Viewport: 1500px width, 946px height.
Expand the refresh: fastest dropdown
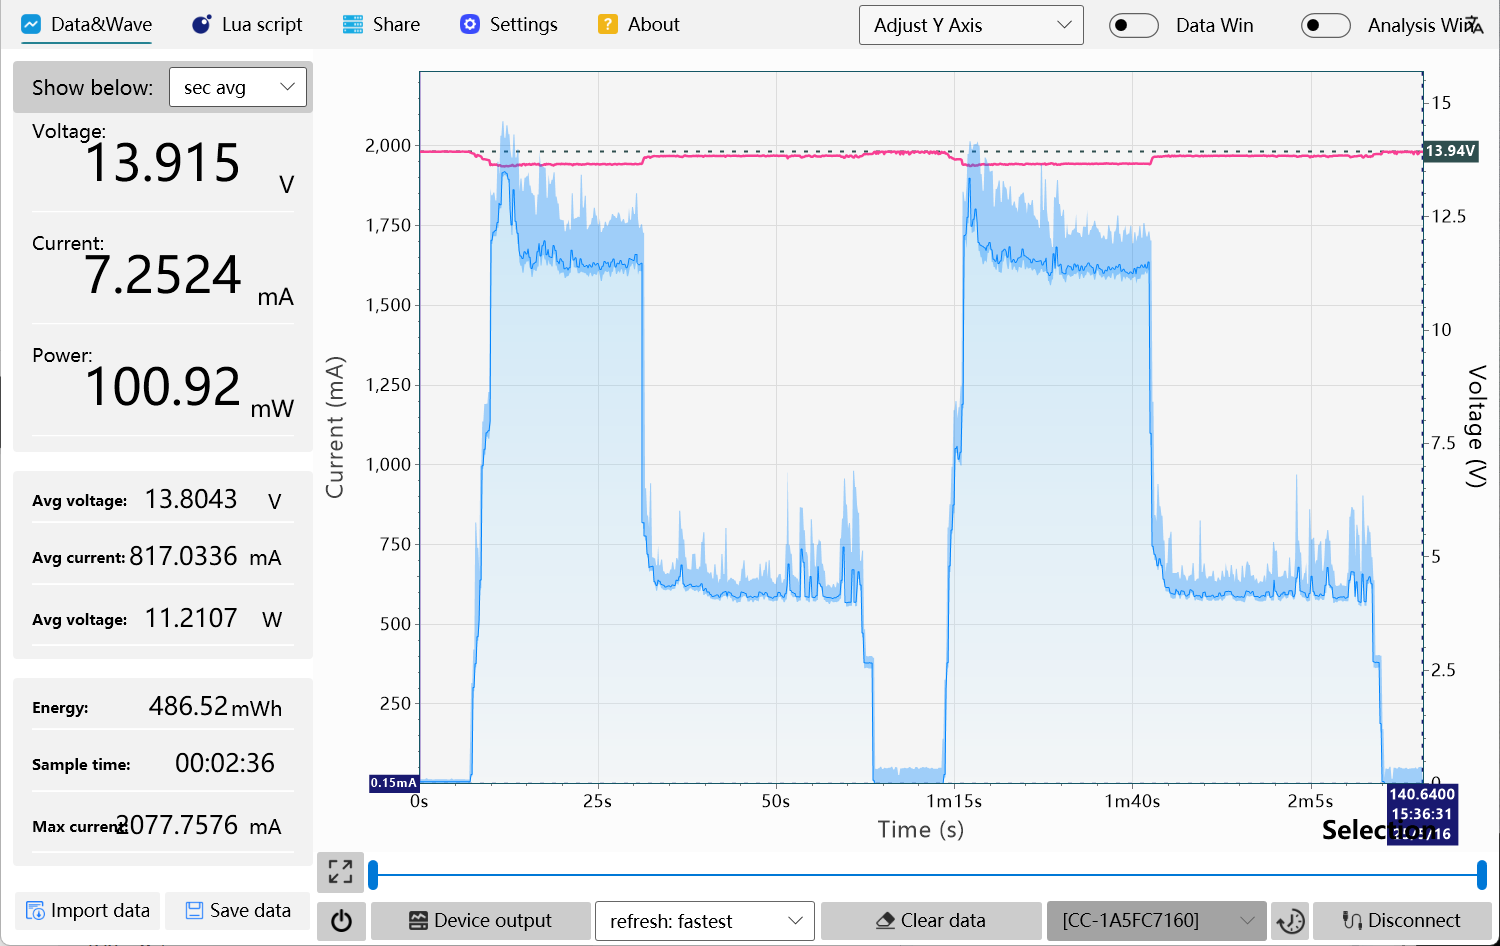pos(704,921)
